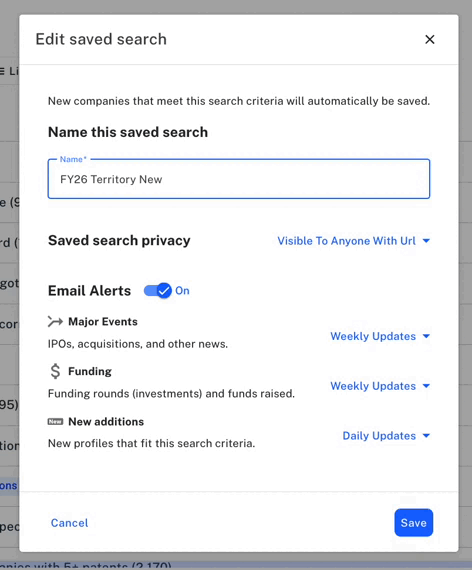This screenshot has height=570, width=472.
Task: Save the edited search
Action: click(413, 523)
